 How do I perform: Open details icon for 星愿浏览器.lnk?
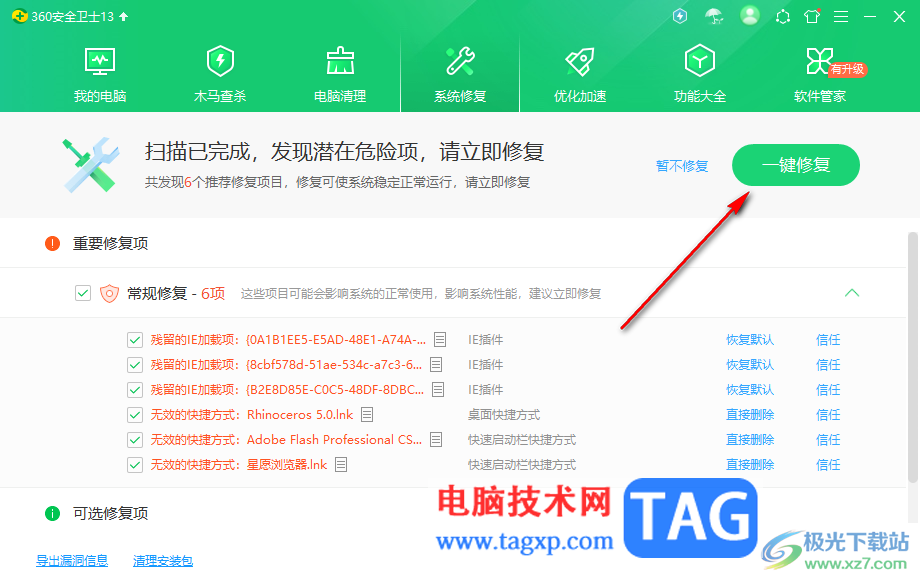[x=341, y=465]
